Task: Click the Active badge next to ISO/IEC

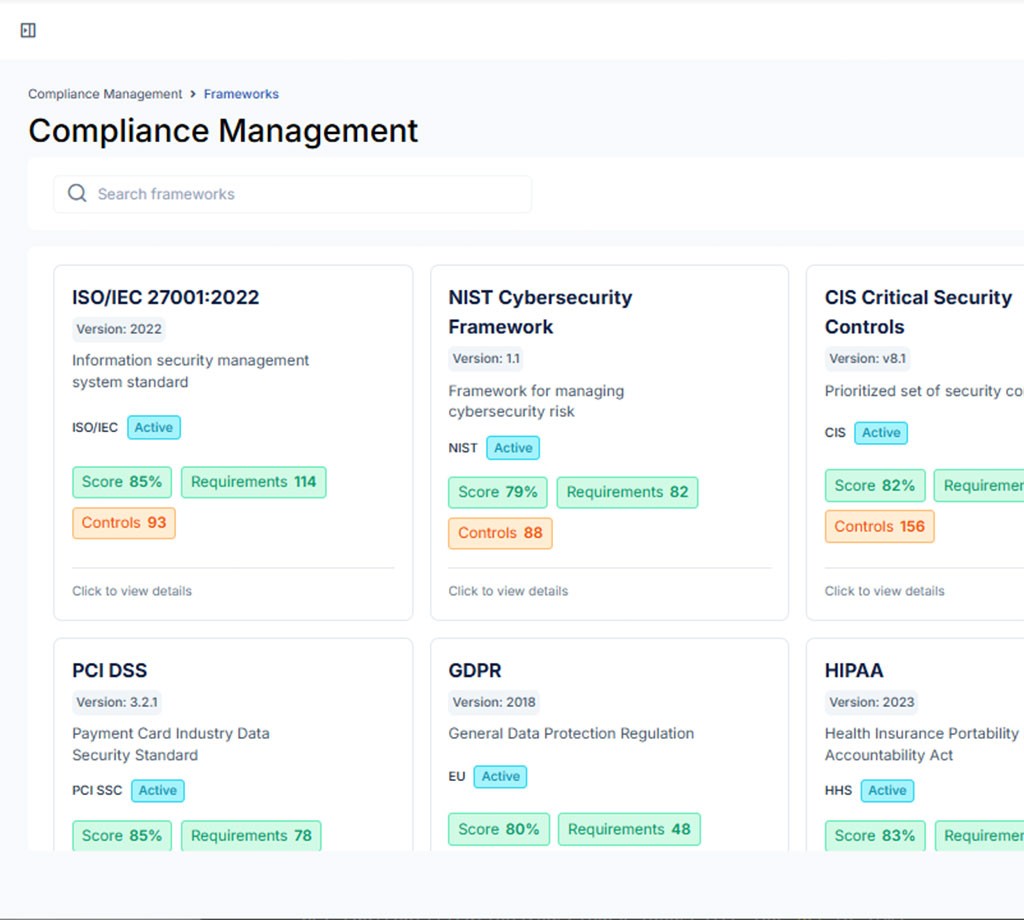Action: (x=153, y=428)
